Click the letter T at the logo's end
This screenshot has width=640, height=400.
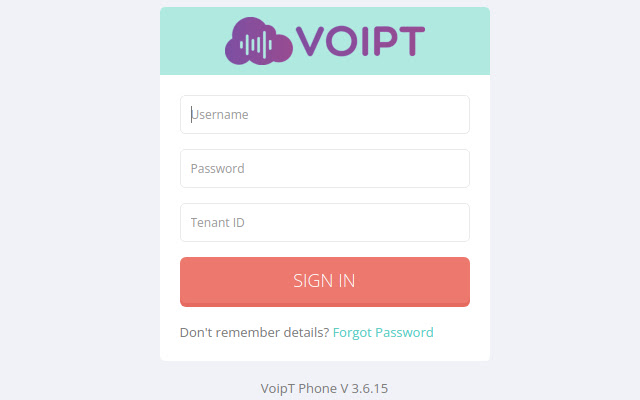pyautogui.click(x=410, y=41)
